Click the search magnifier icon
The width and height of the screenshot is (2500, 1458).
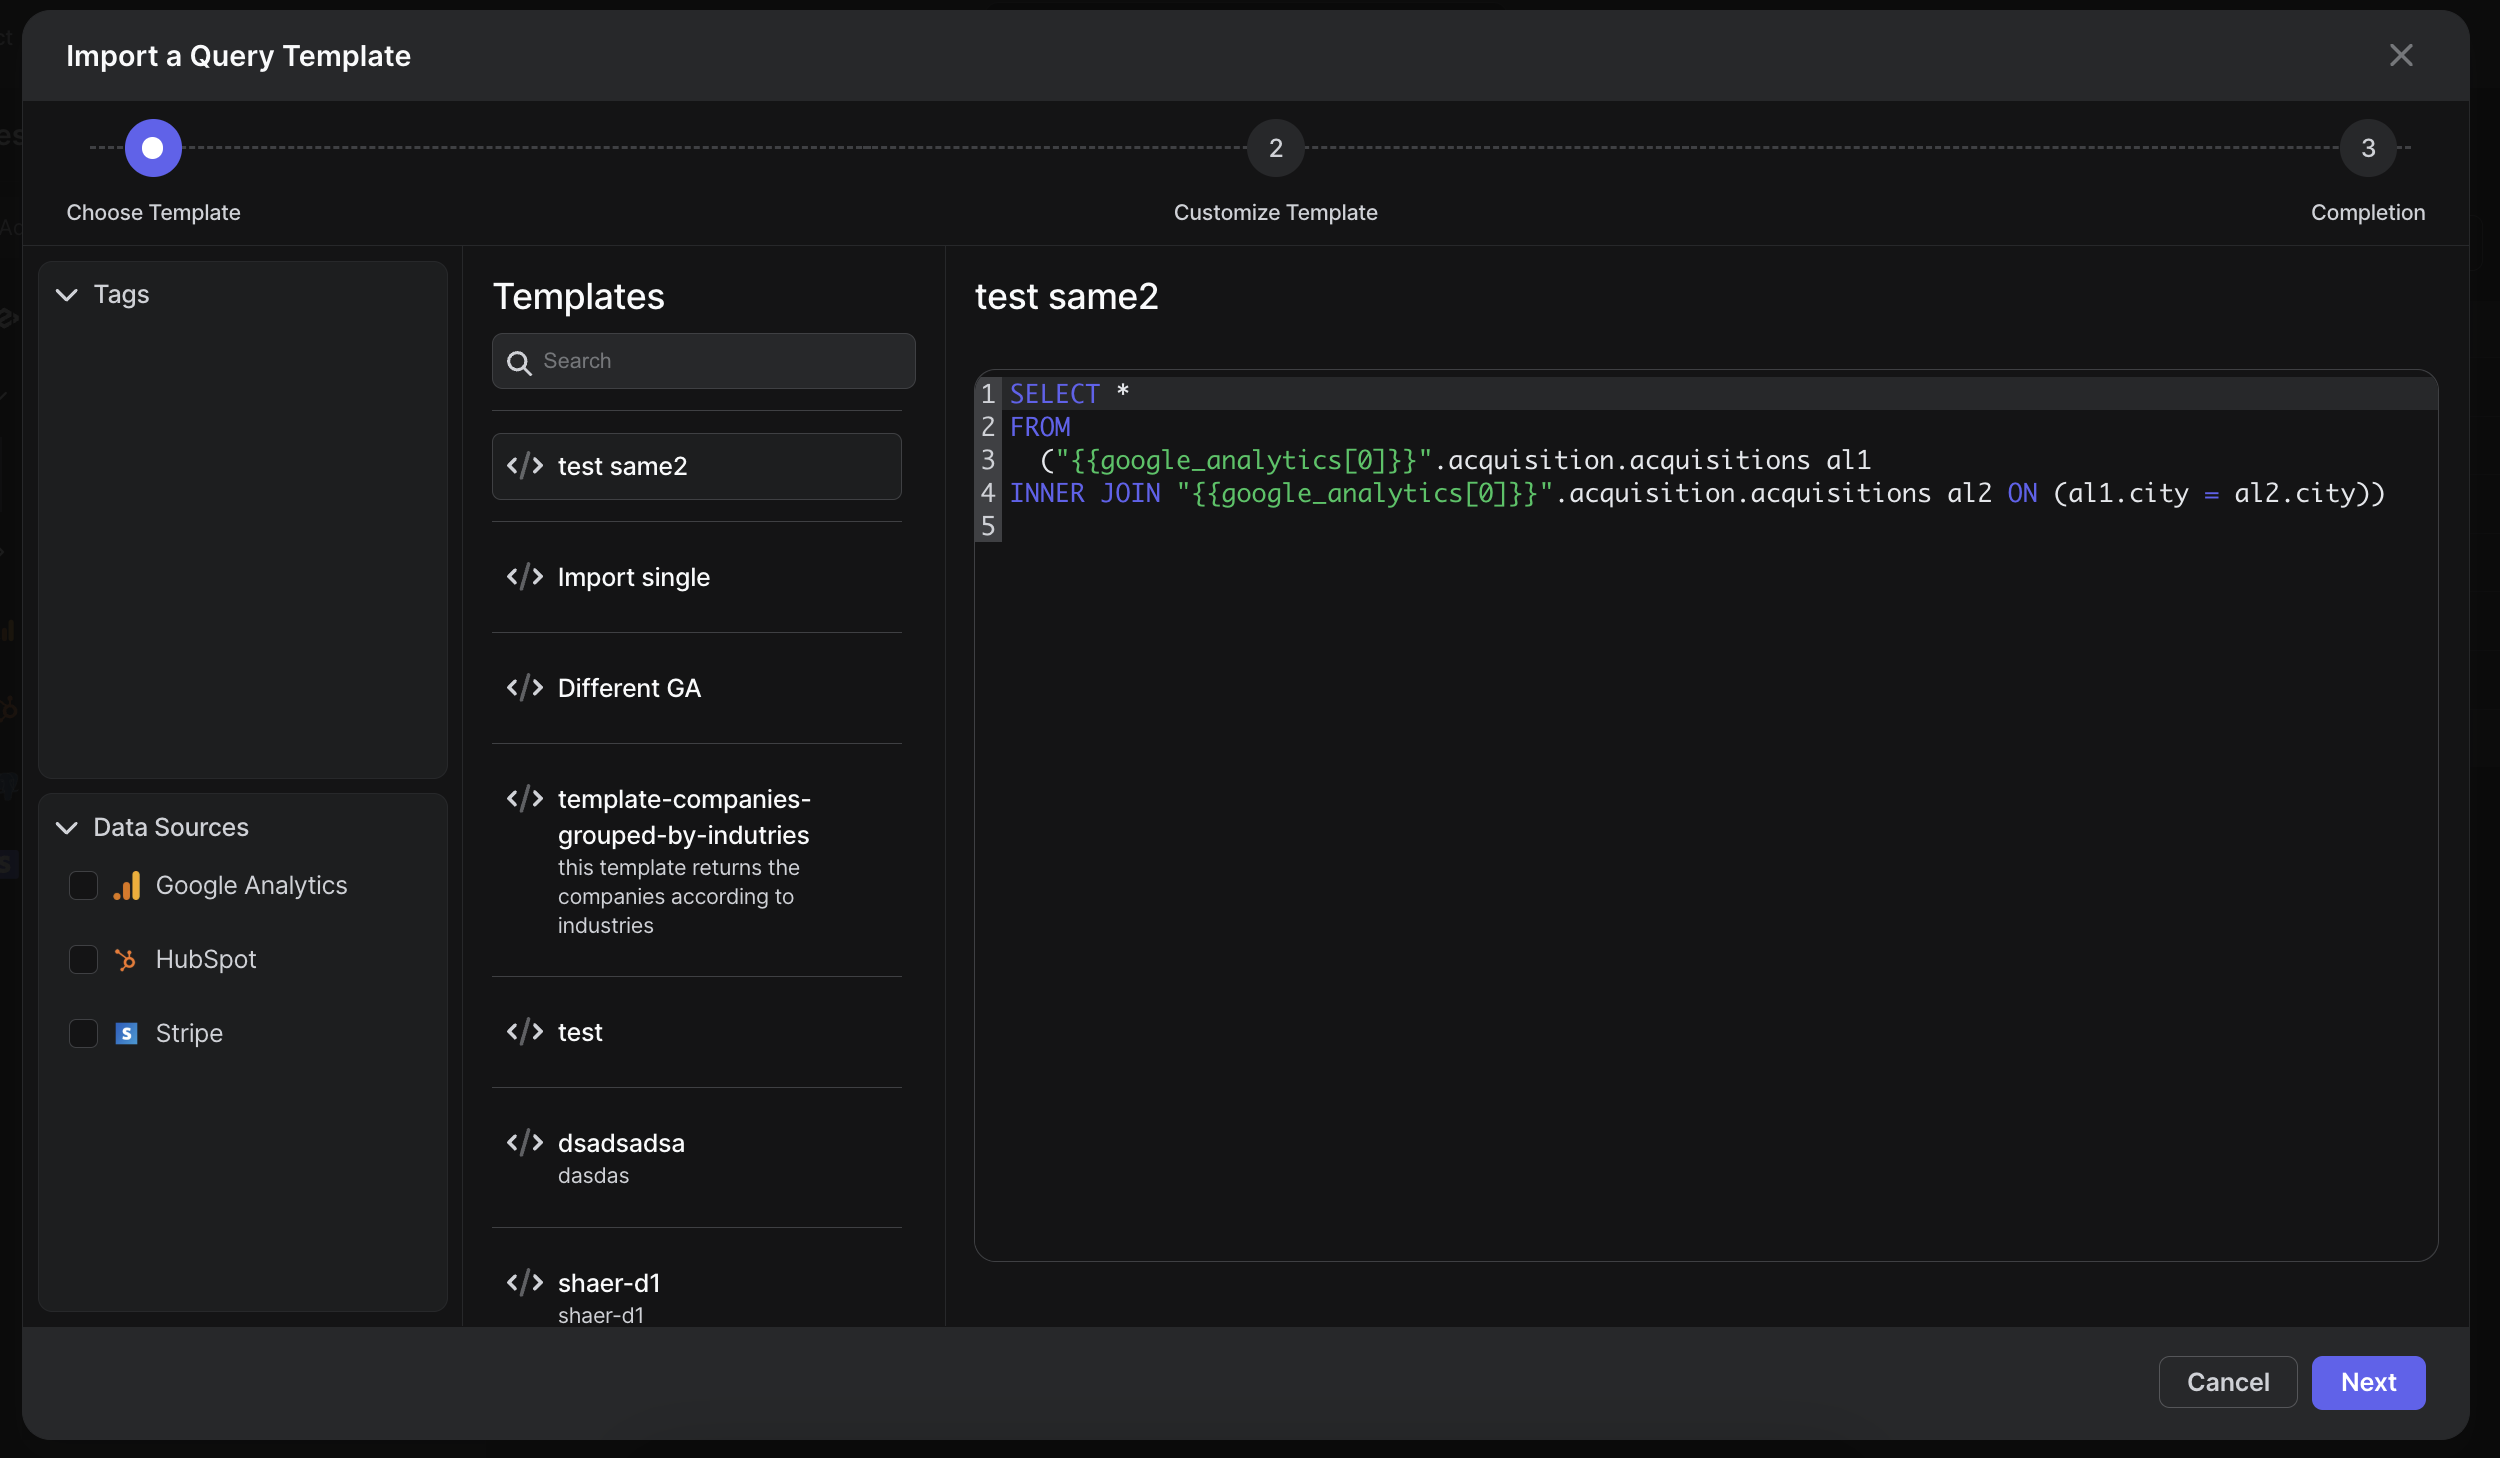tap(519, 362)
